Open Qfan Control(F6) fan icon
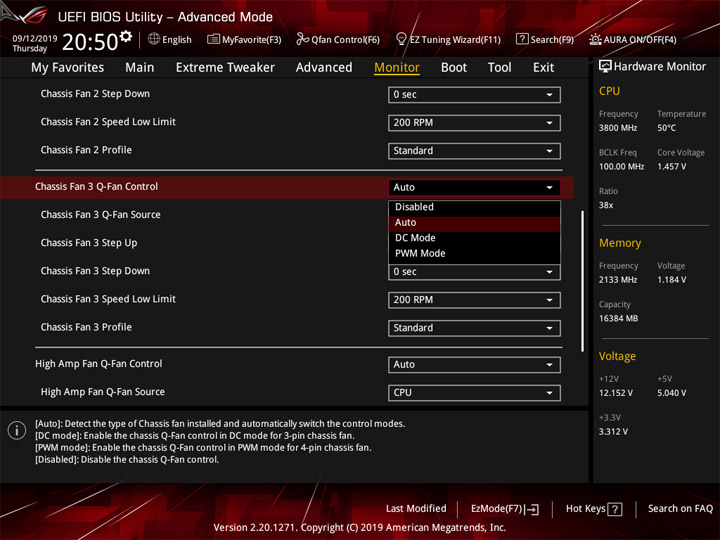The image size is (720, 540). [x=302, y=39]
